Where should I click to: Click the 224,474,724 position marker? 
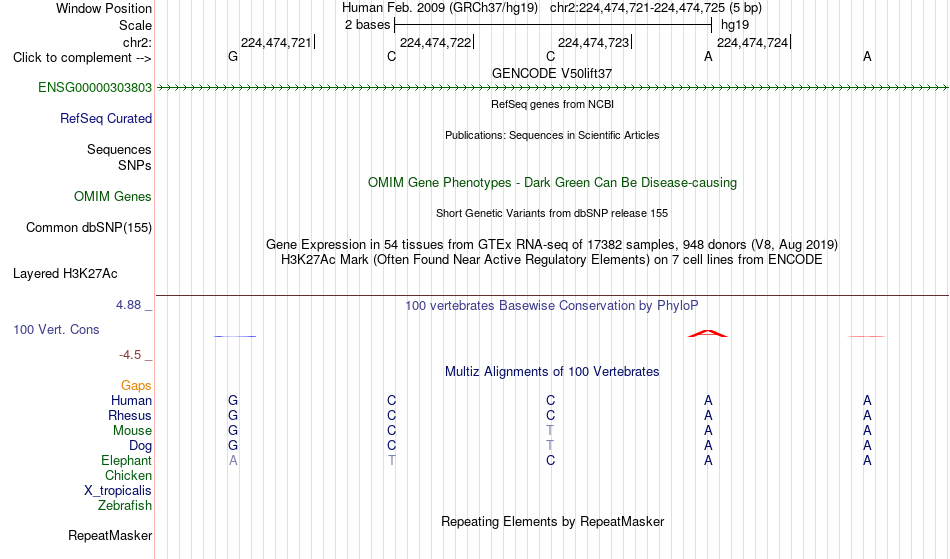(752, 43)
